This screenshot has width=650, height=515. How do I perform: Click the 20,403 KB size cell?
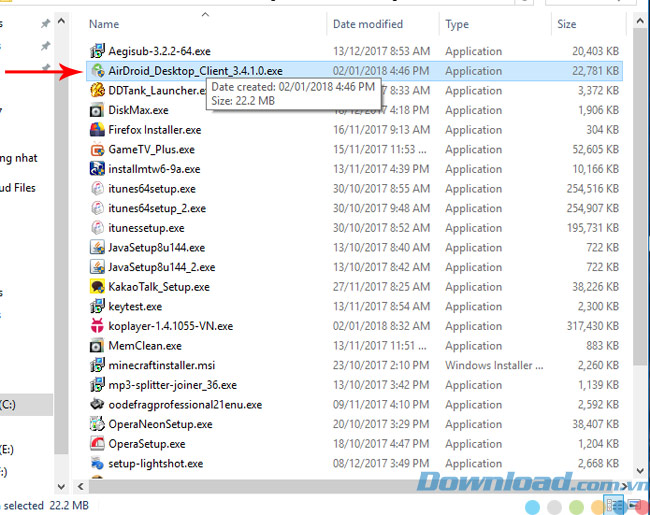(x=595, y=51)
